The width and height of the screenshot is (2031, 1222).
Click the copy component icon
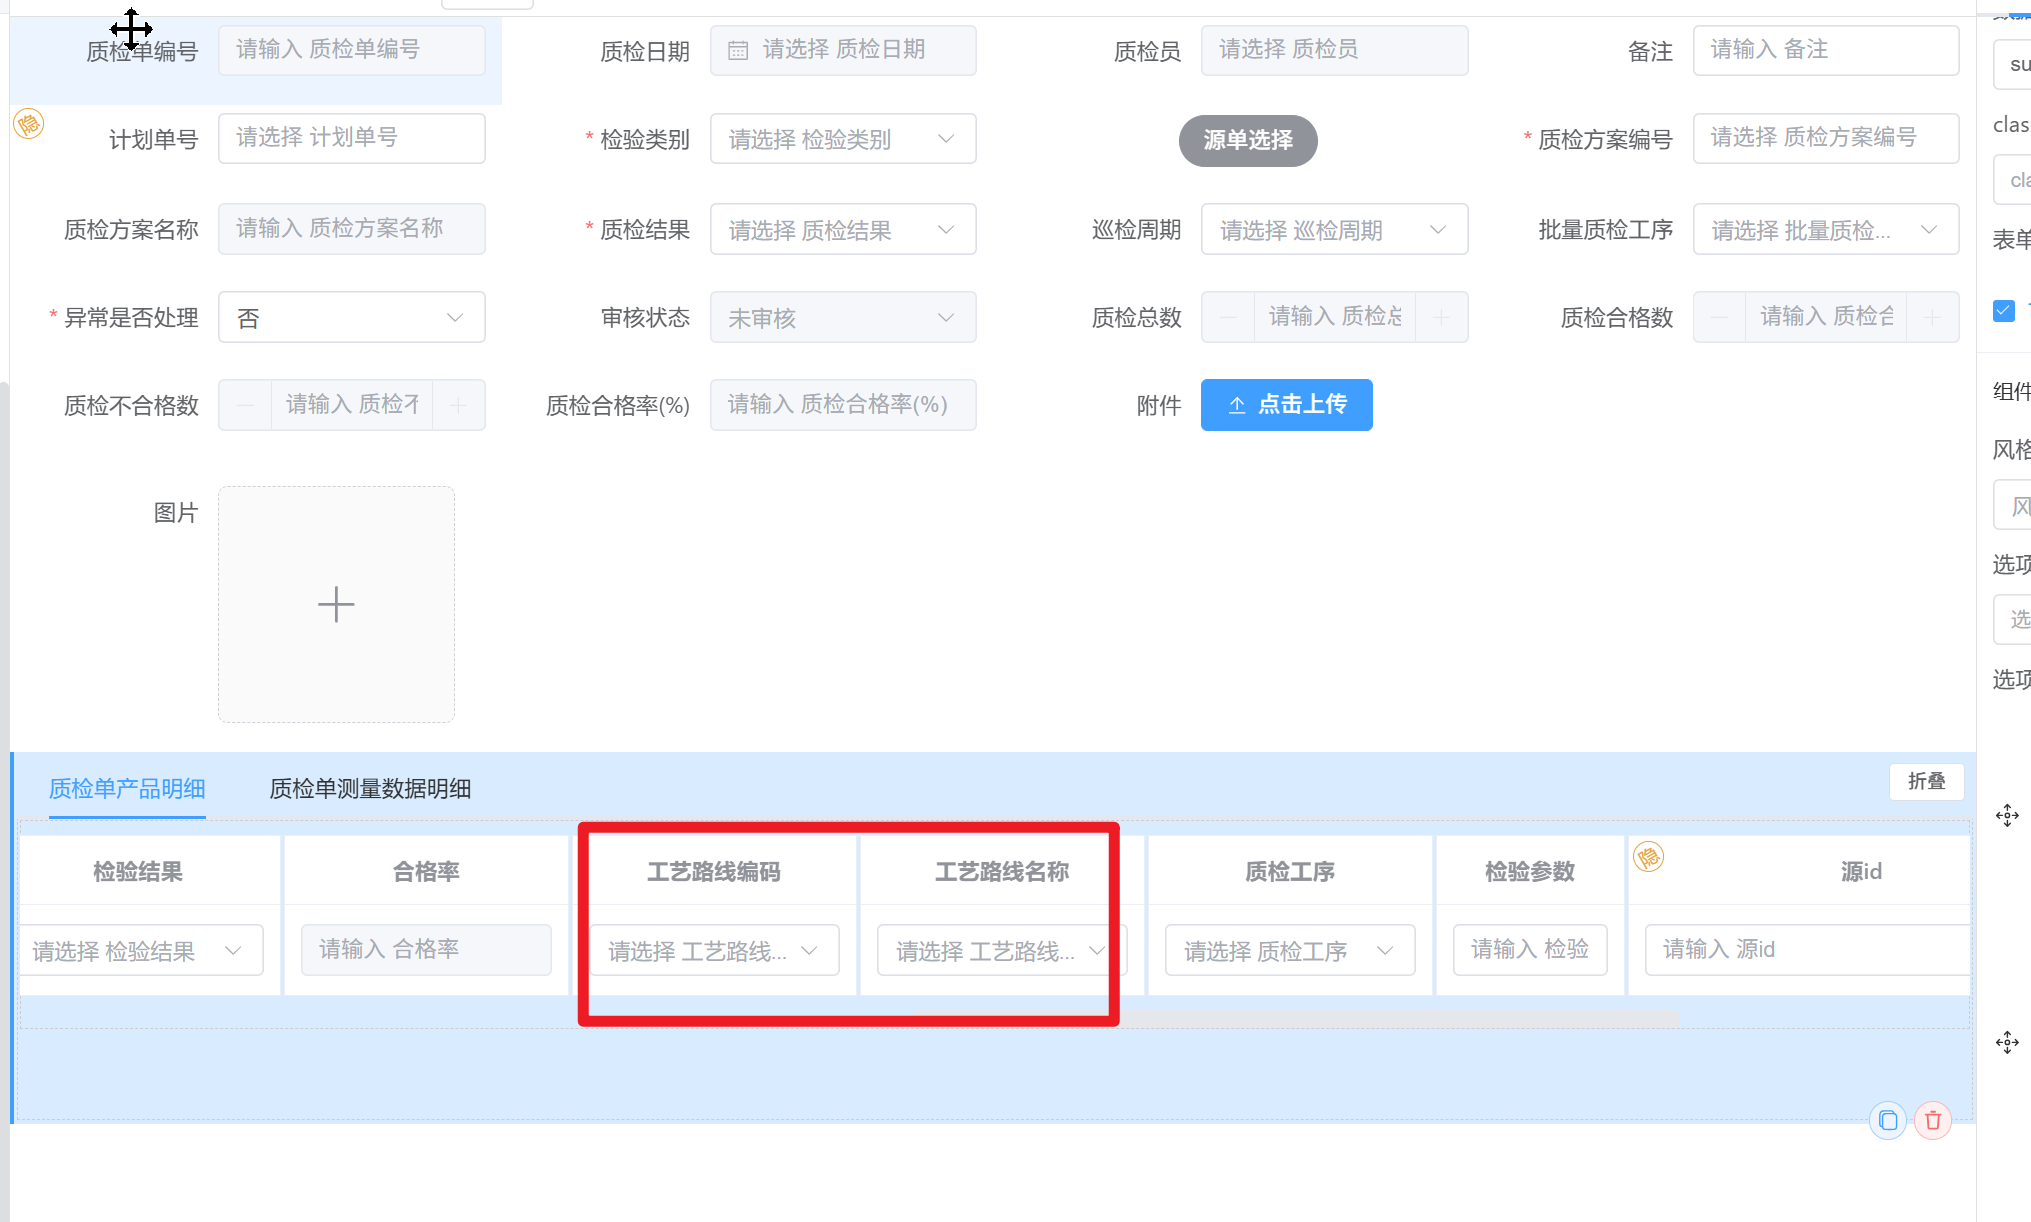[1887, 1120]
